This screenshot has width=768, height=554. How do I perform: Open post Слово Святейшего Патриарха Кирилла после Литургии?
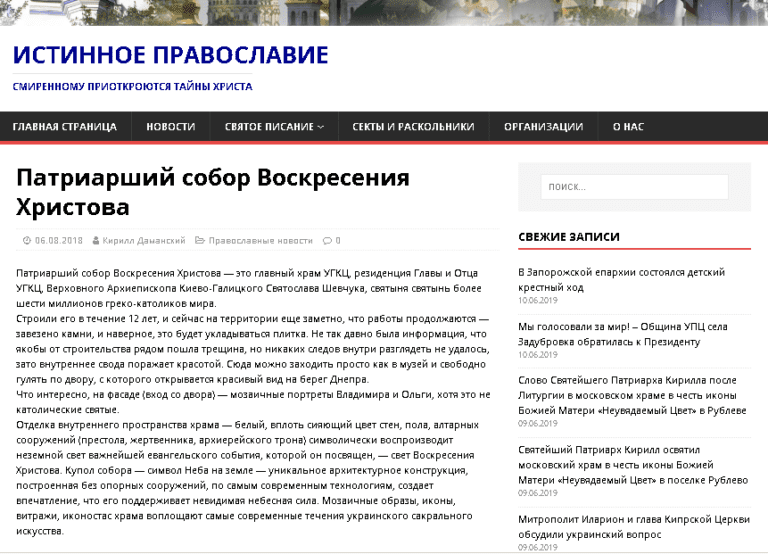coord(632,395)
